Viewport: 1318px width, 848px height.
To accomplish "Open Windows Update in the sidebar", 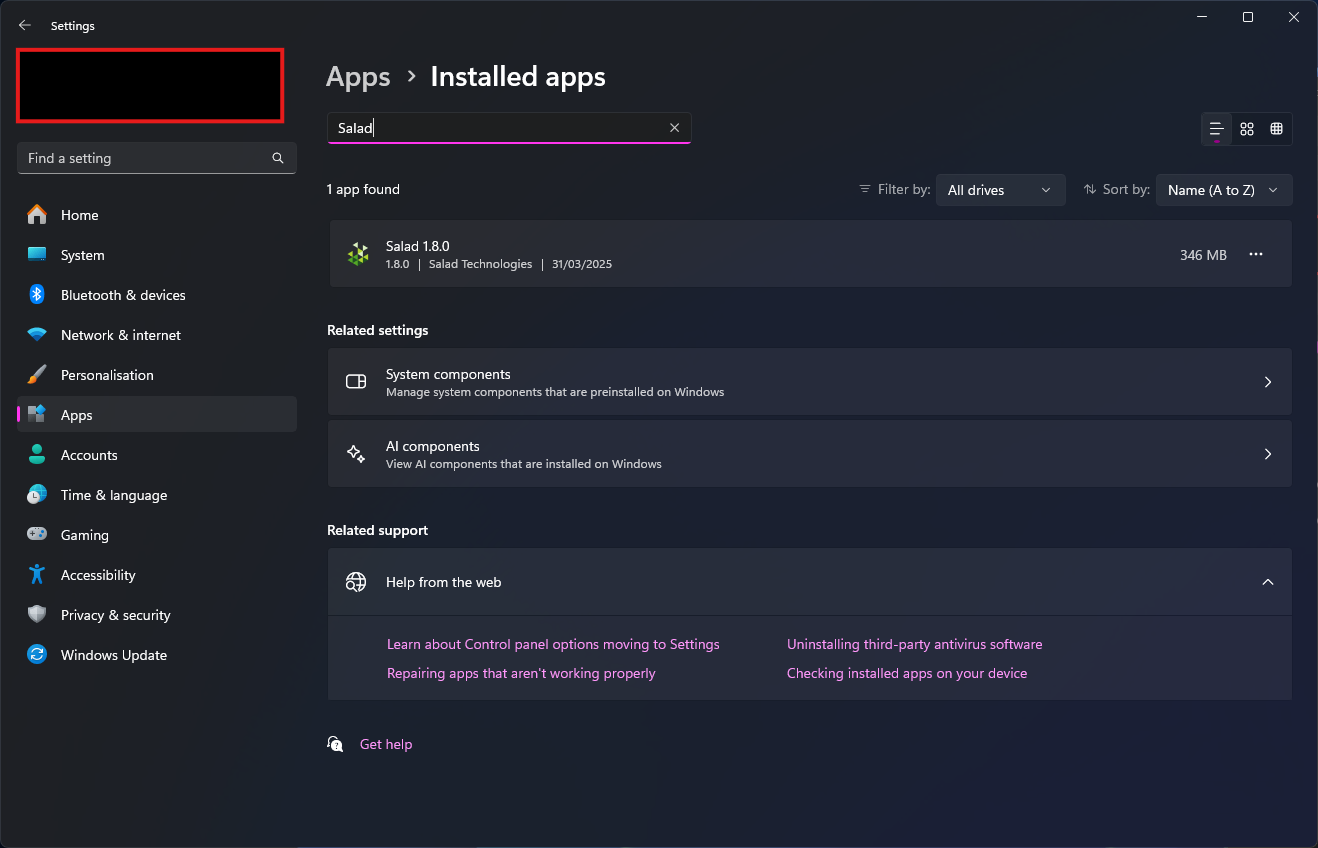I will (x=157, y=655).
